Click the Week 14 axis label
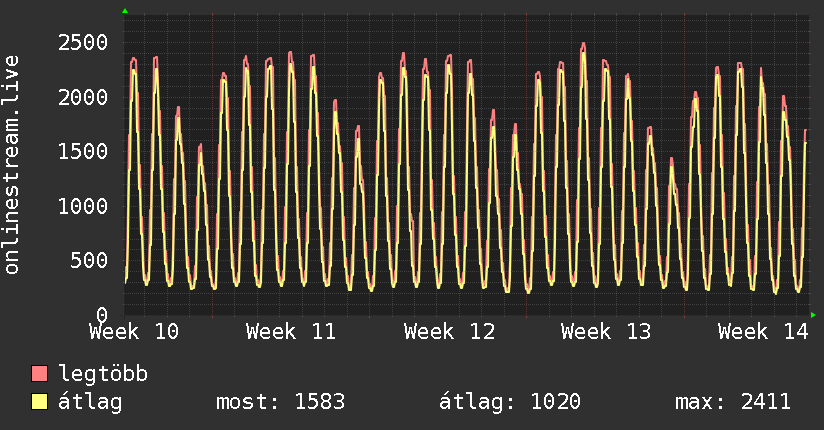Image resolution: width=824 pixels, height=430 pixels. (763, 332)
